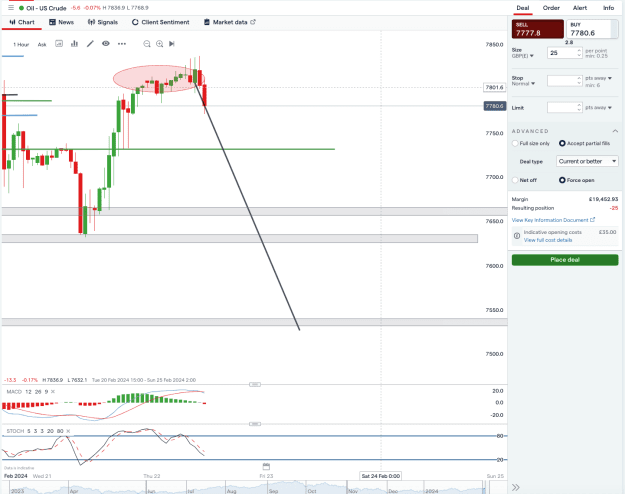The width and height of the screenshot is (625, 494).
Task: Change the Ask price type selector
Action: (42, 45)
